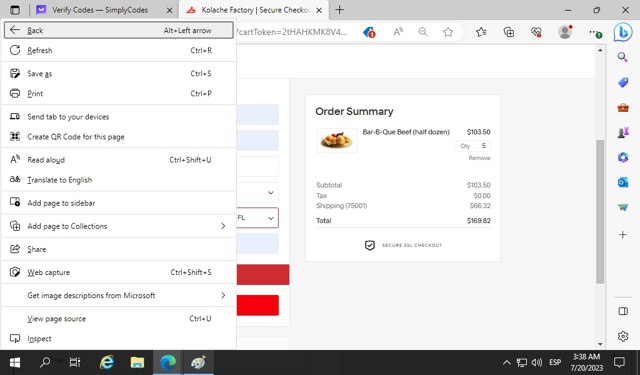Click the Qty 5 quantity field
The height and width of the screenshot is (375, 640).
pyautogui.click(x=473, y=146)
